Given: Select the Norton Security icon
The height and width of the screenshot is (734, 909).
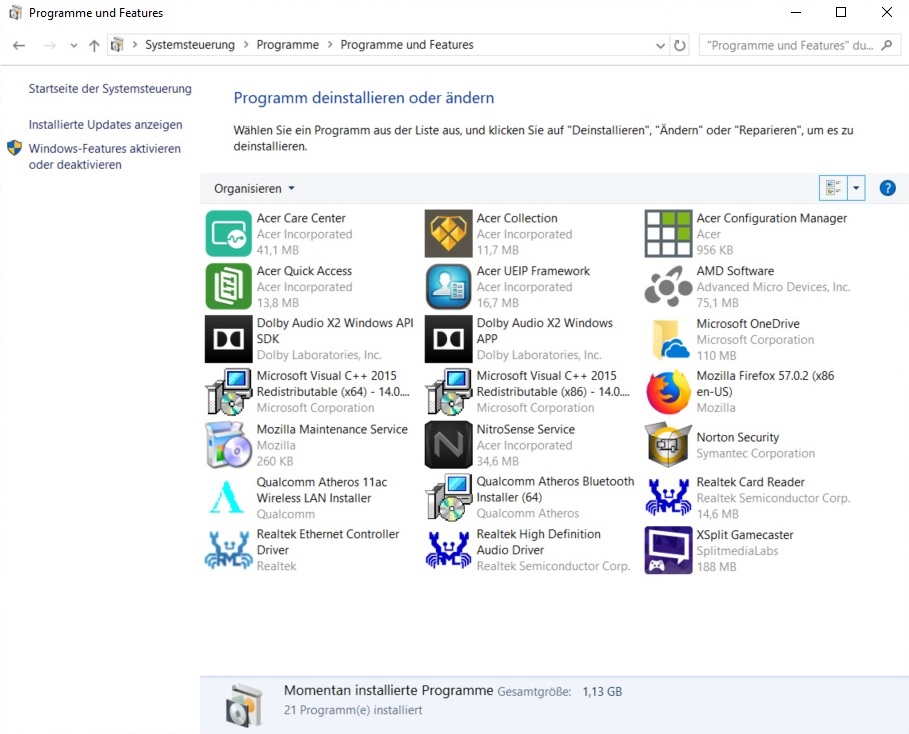Looking at the screenshot, I should (x=668, y=445).
